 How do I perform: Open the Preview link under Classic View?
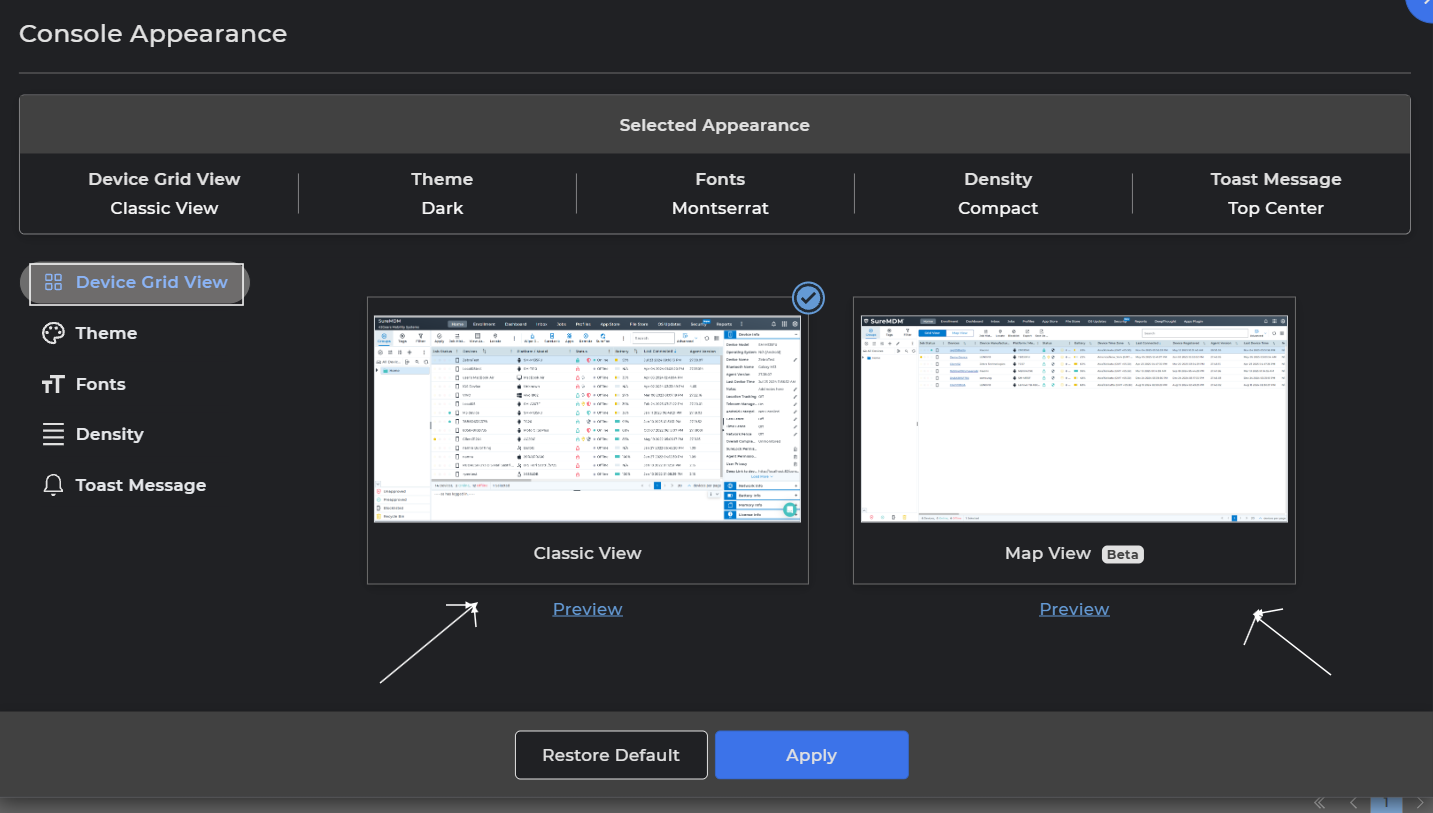587,609
